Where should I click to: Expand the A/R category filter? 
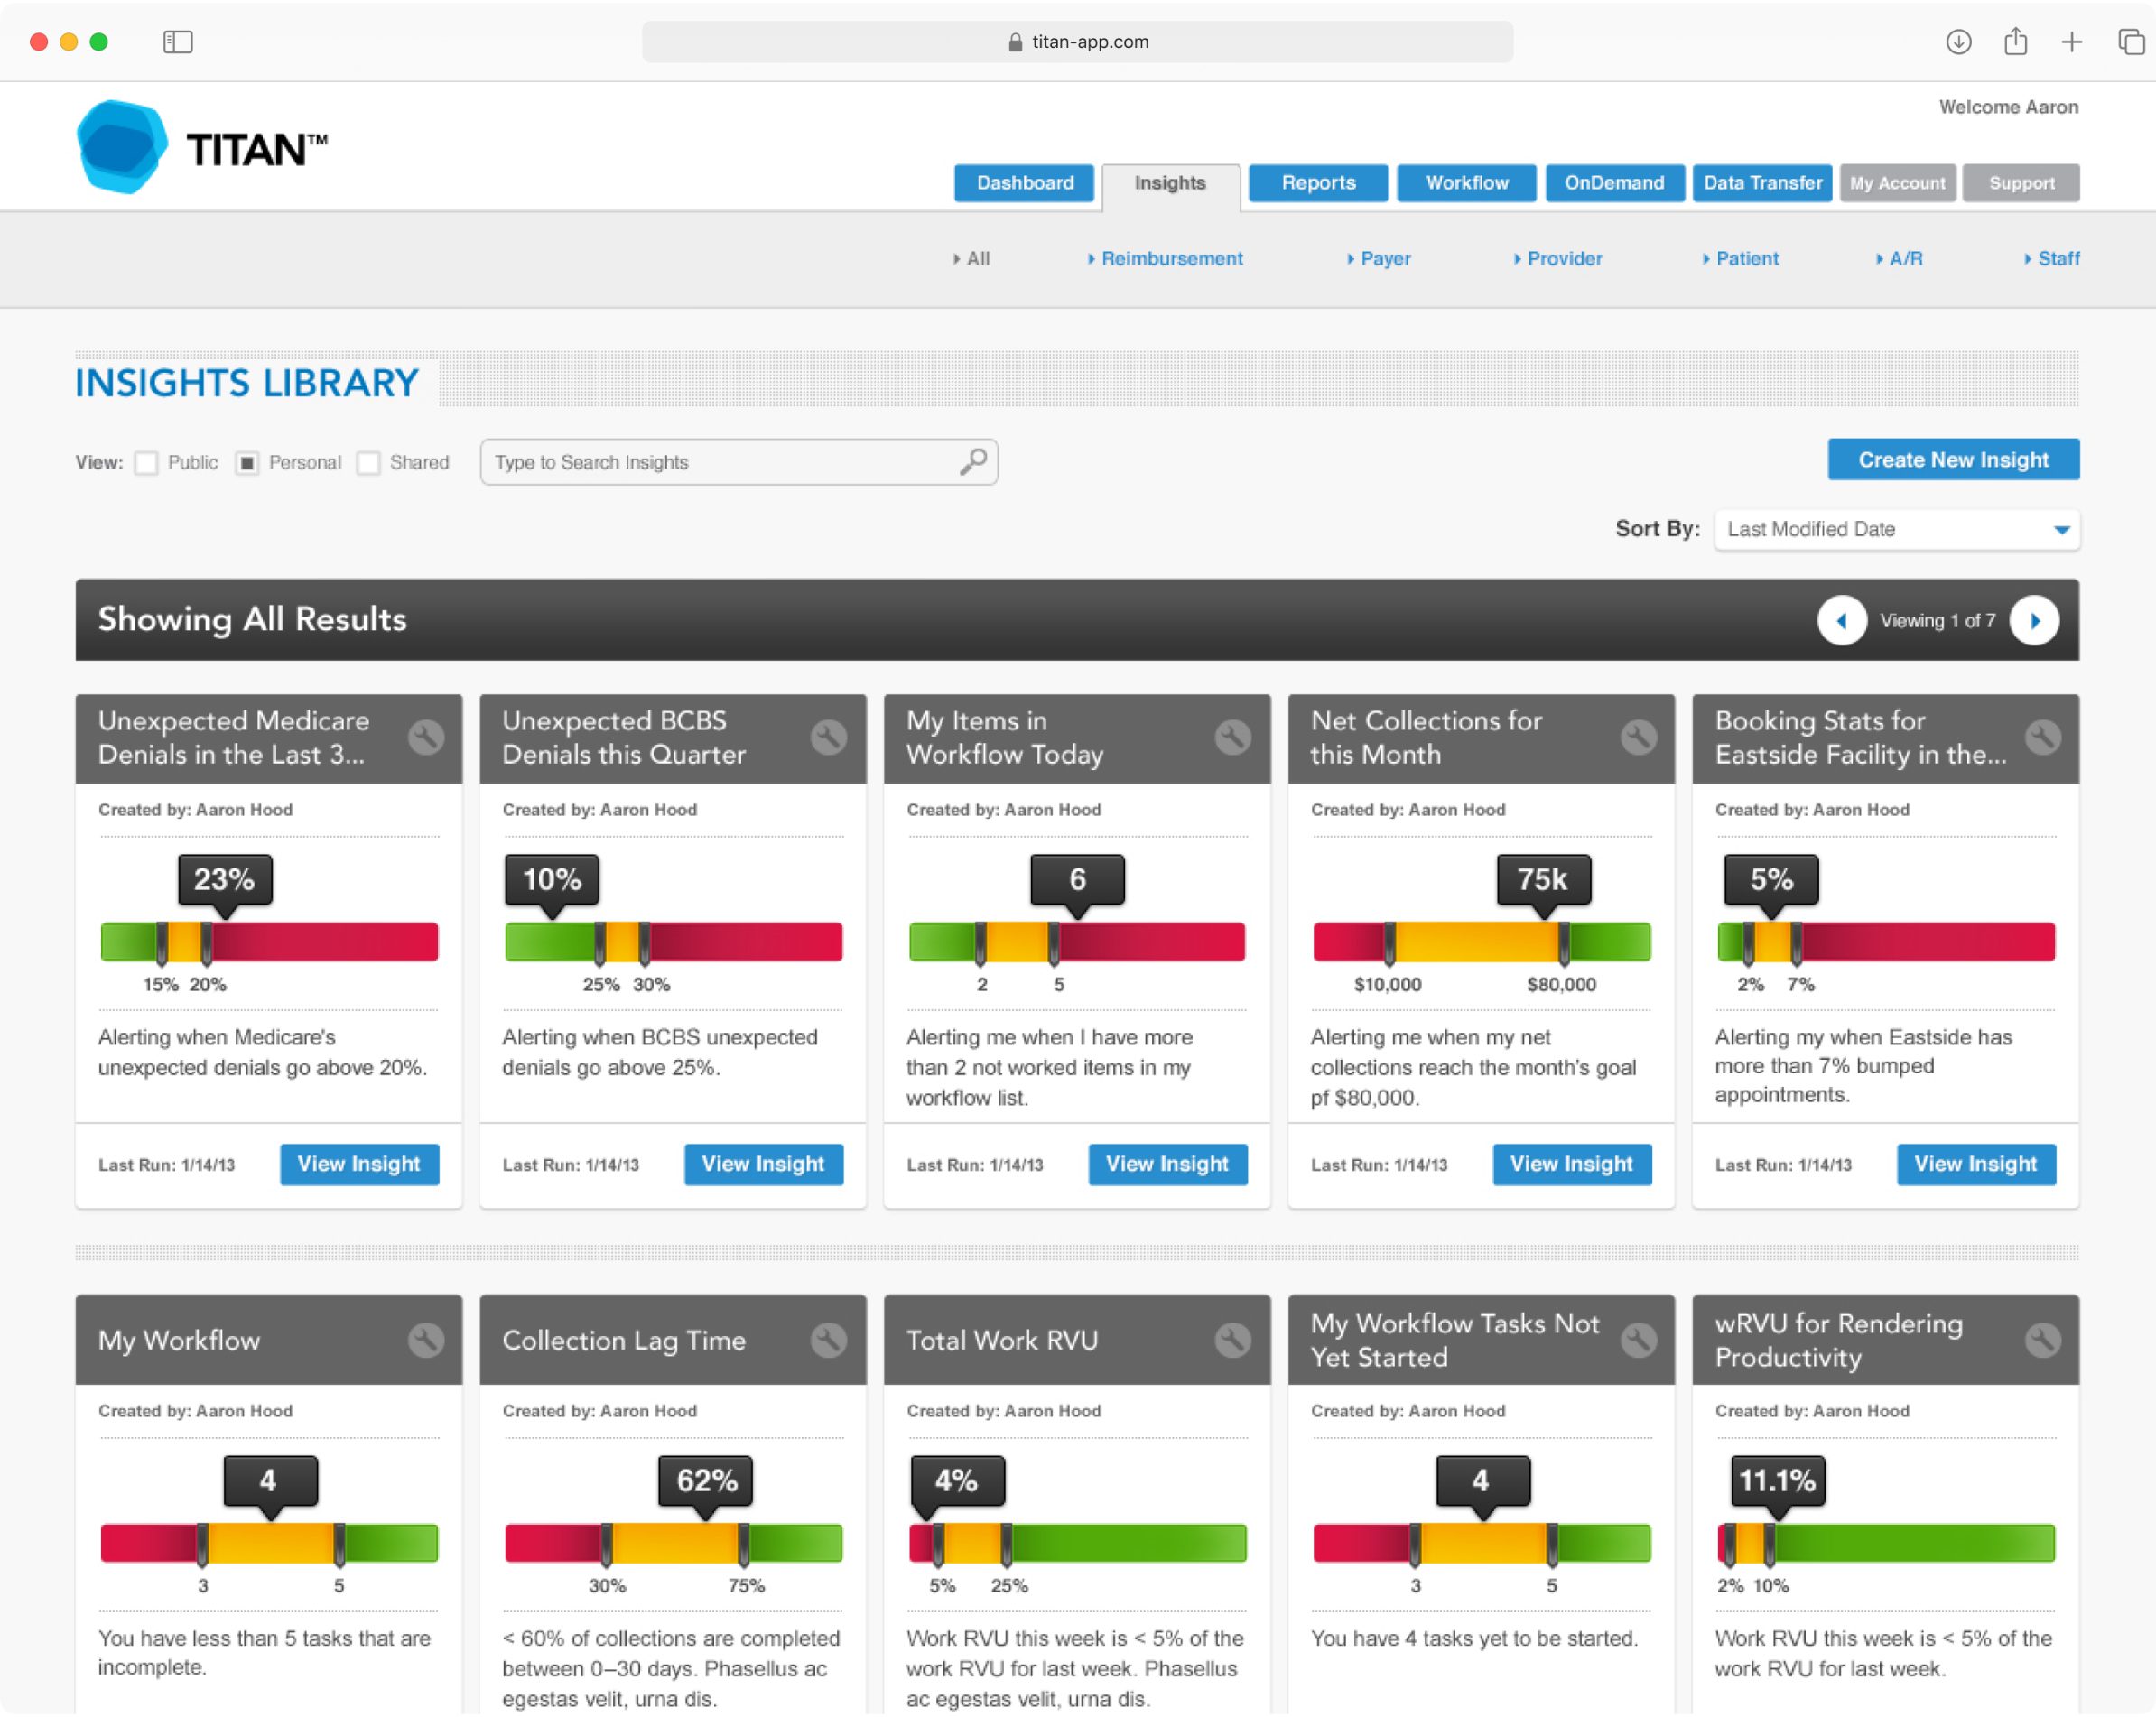(x=1899, y=258)
